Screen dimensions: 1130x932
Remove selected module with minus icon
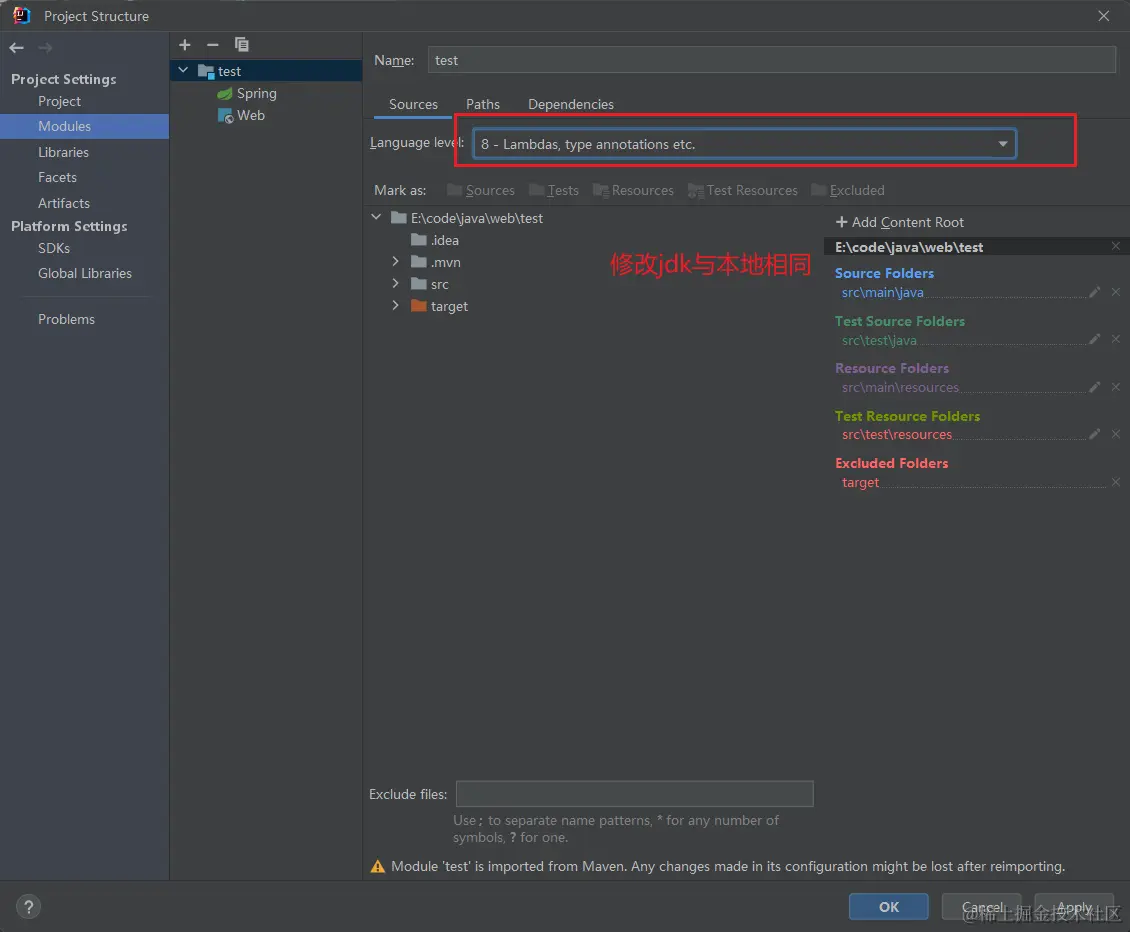(213, 45)
